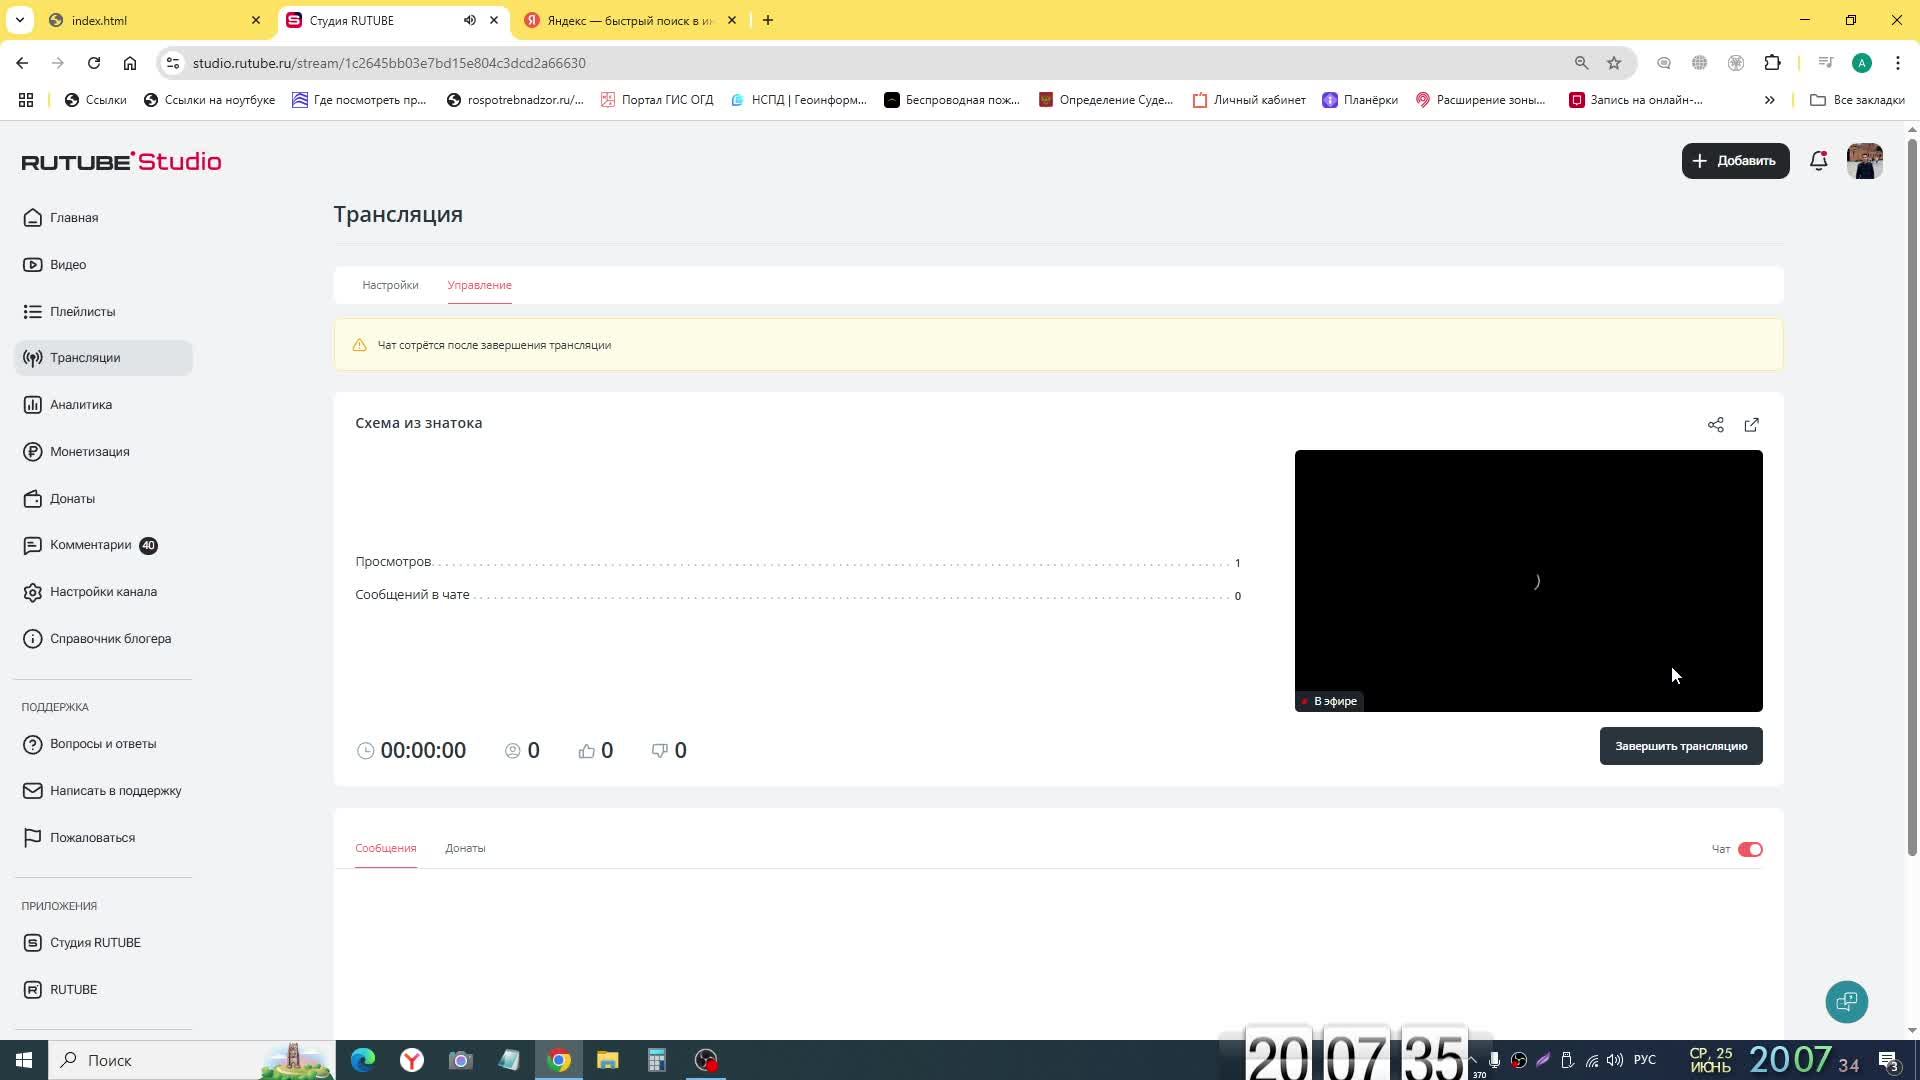Open the Donations wallet item

click(72, 499)
